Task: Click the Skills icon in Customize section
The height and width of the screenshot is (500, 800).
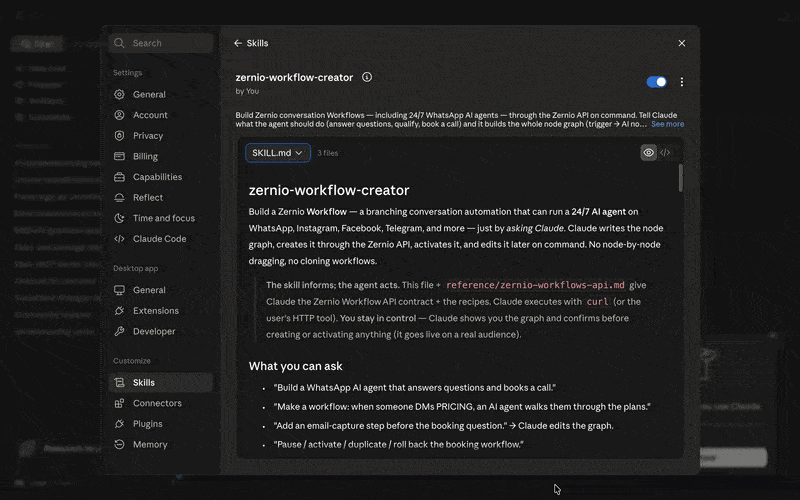Action: [x=119, y=383]
